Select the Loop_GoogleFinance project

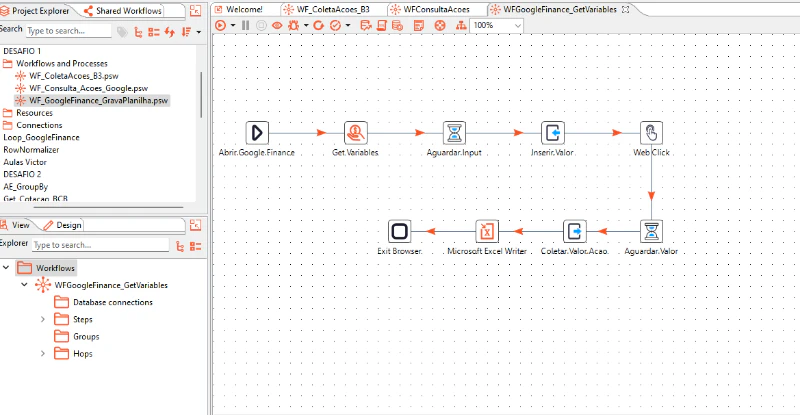41,137
